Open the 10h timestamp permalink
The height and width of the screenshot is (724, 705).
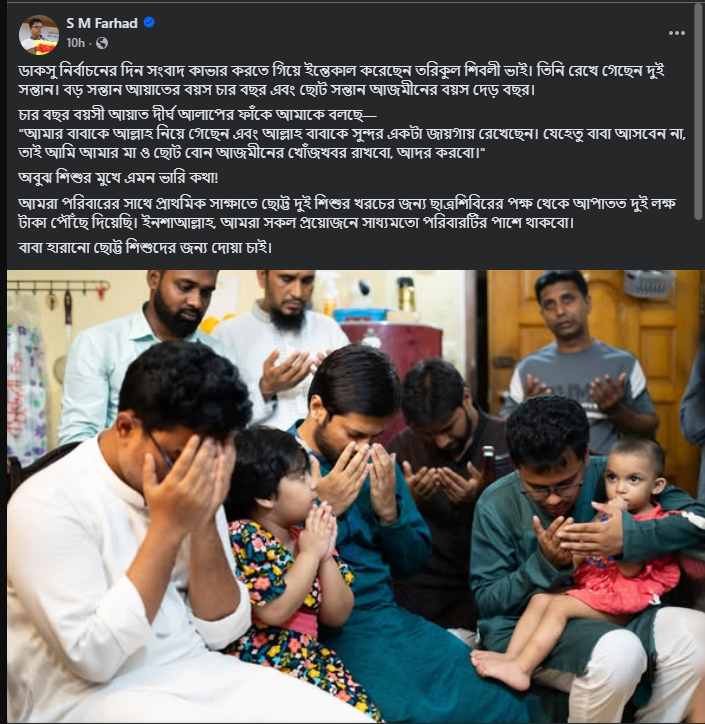pyautogui.click(x=76, y=43)
